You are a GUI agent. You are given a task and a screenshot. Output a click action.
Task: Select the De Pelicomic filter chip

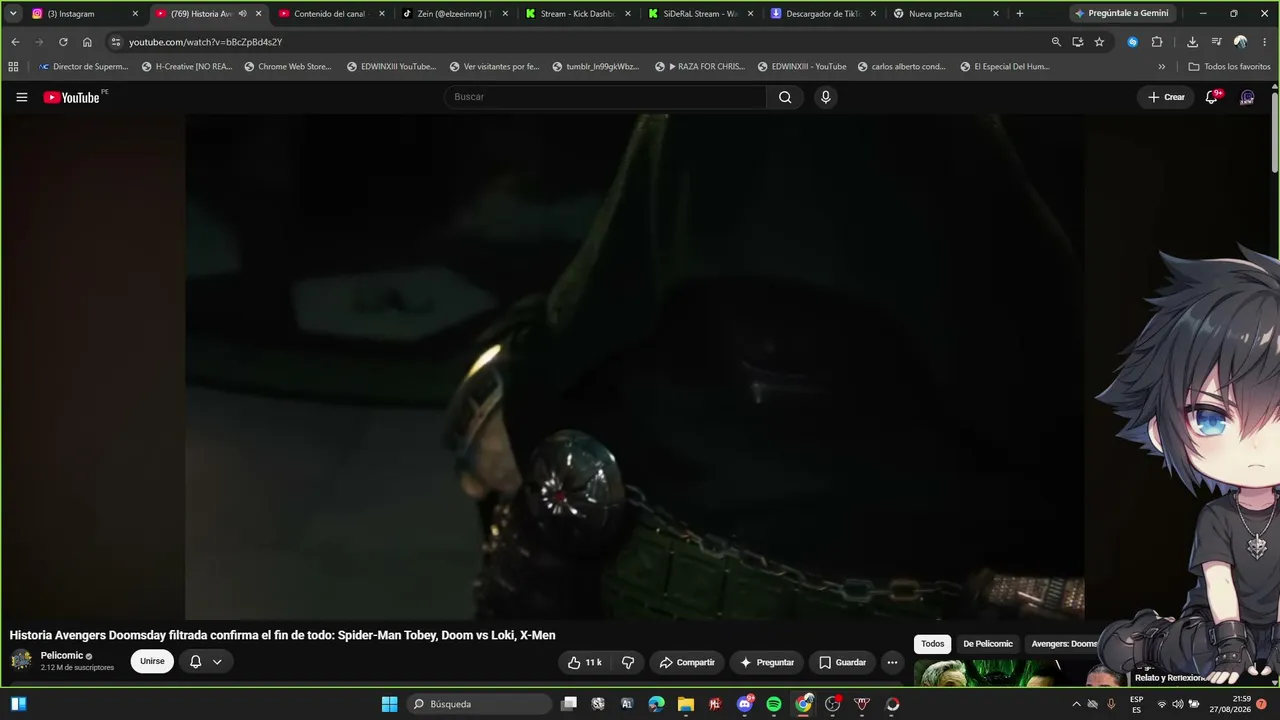tap(988, 644)
